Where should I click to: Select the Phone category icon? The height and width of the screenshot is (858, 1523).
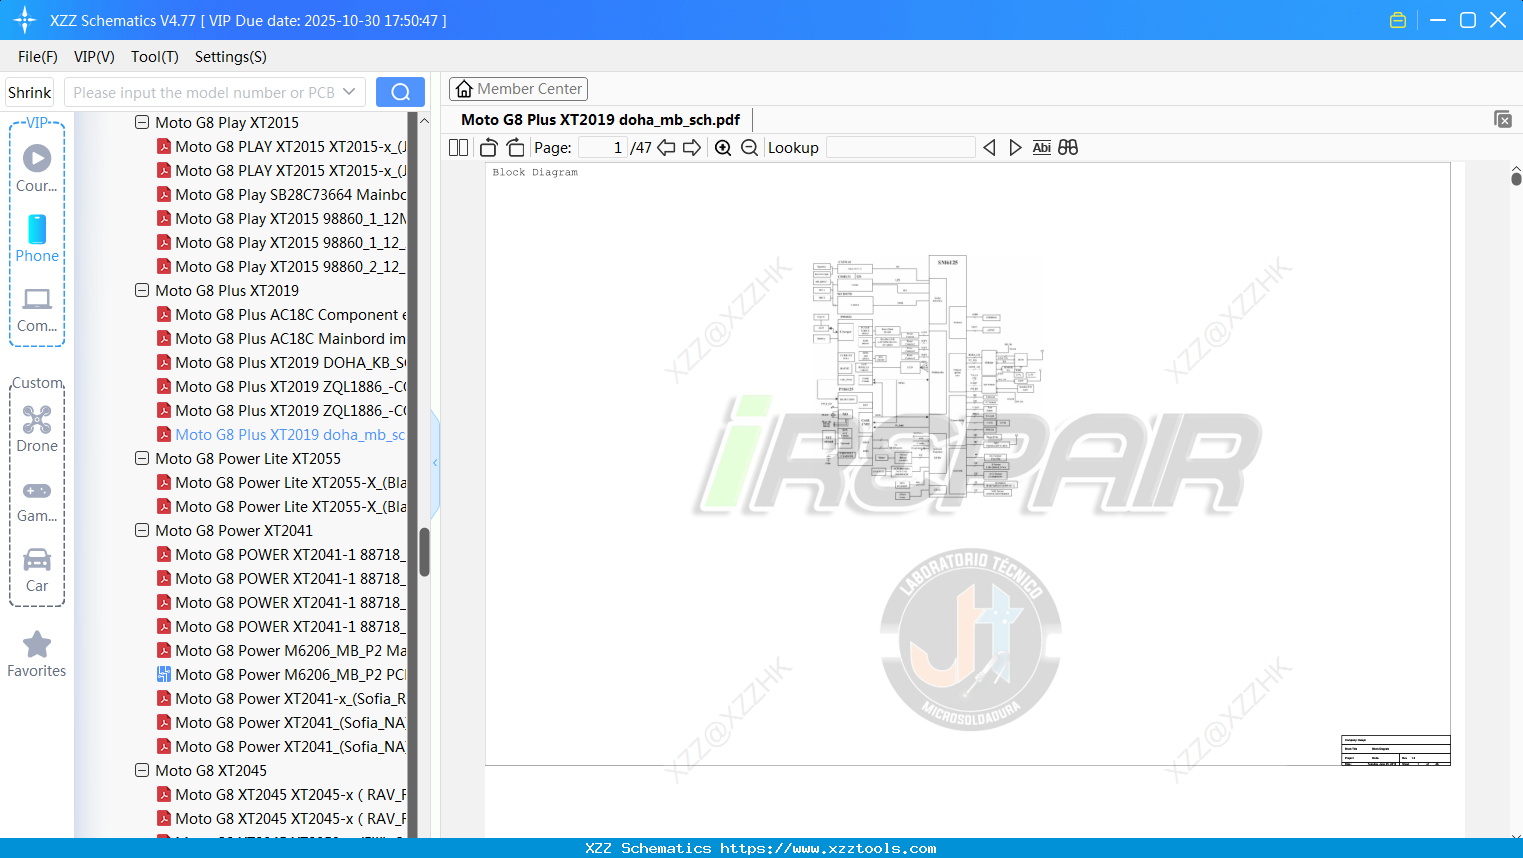tap(37, 238)
